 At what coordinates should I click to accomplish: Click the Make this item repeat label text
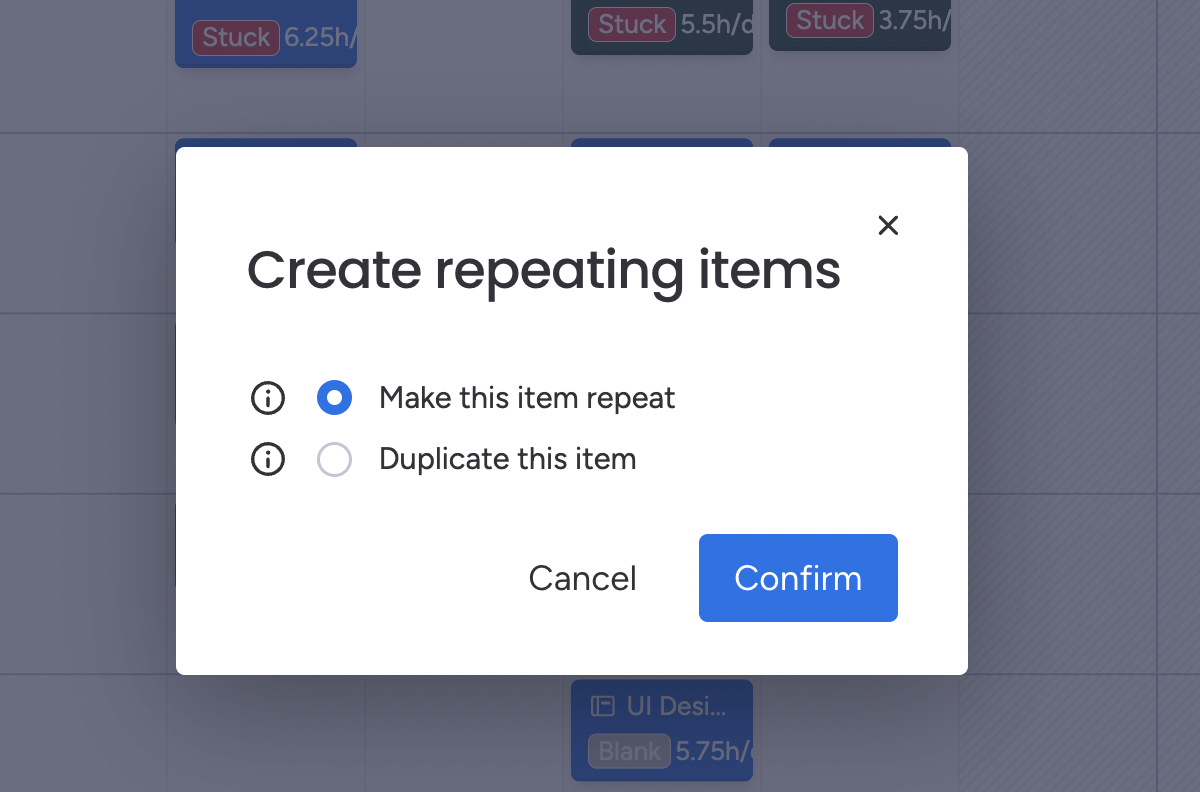coord(527,398)
